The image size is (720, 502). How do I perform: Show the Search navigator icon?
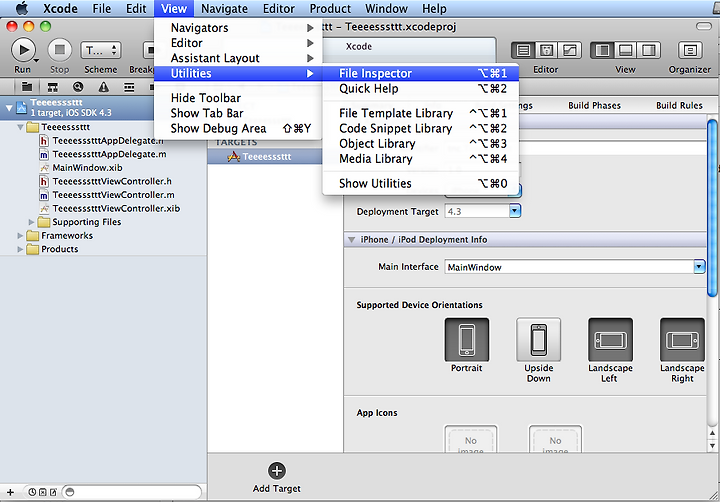(x=78, y=87)
